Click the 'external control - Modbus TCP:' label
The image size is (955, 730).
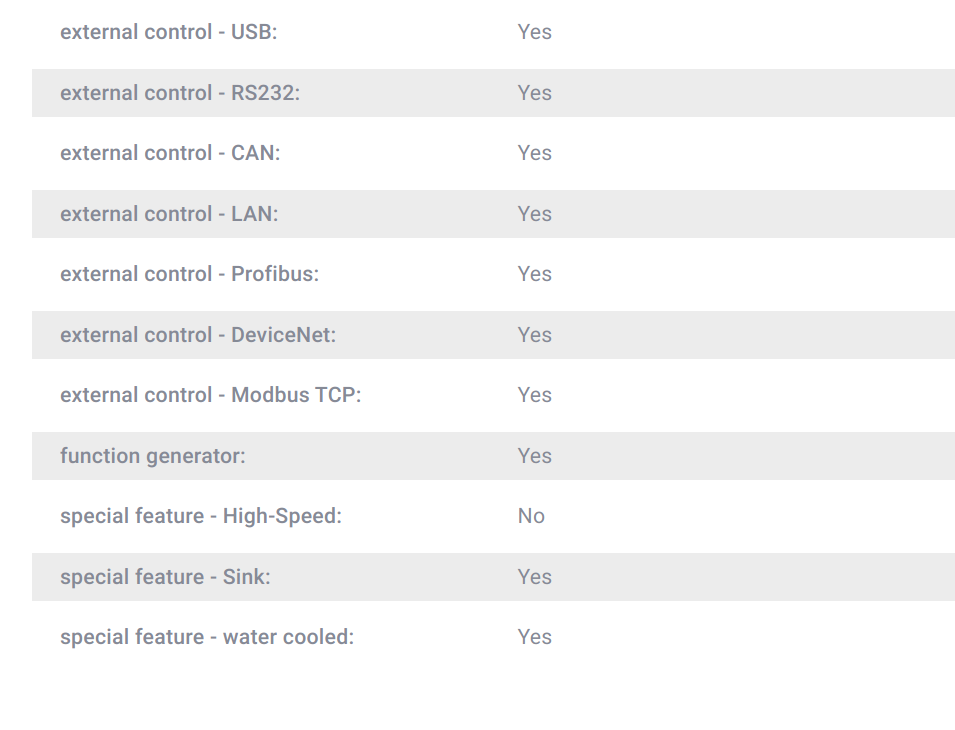211,395
